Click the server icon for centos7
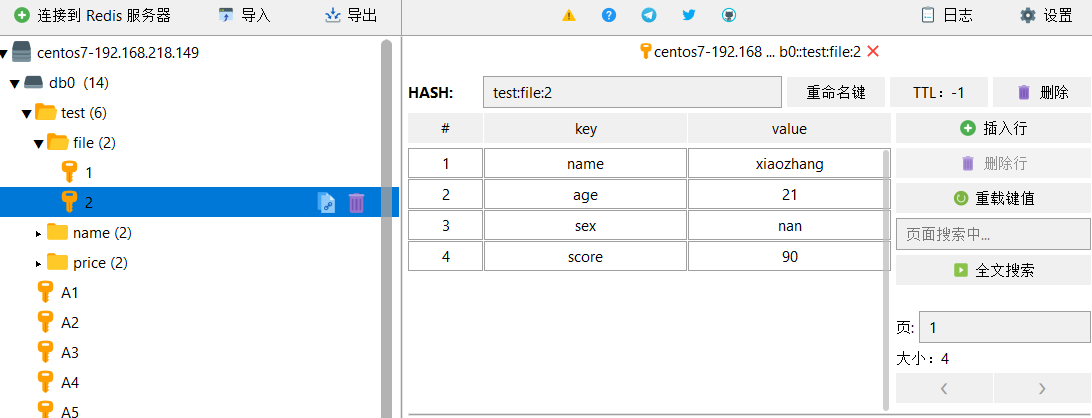This screenshot has height=418, width=1092. click(22, 52)
